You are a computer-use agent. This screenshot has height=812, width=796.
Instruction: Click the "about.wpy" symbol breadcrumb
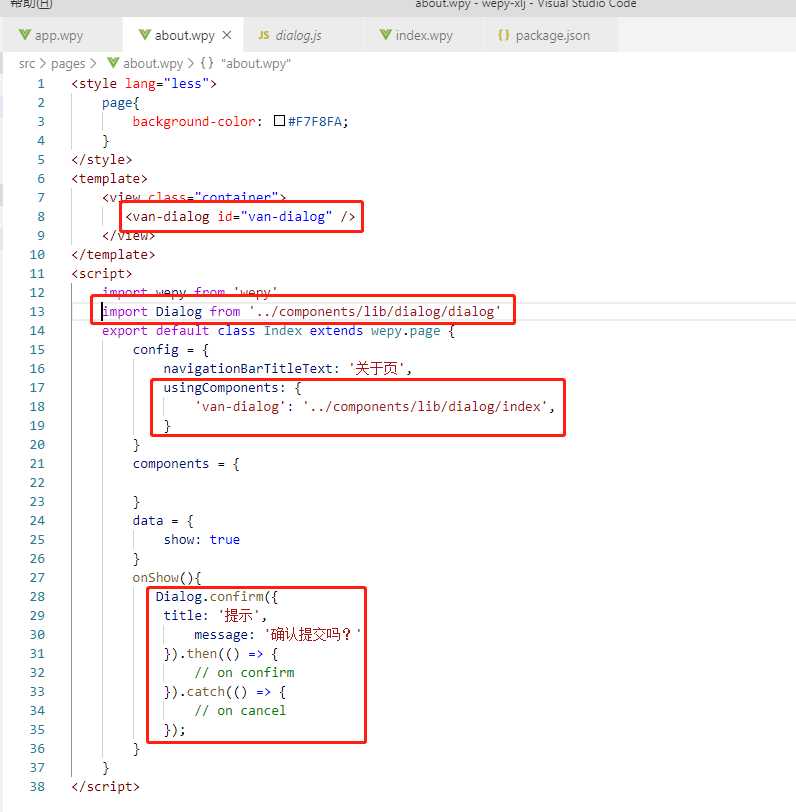click(256, 64)
